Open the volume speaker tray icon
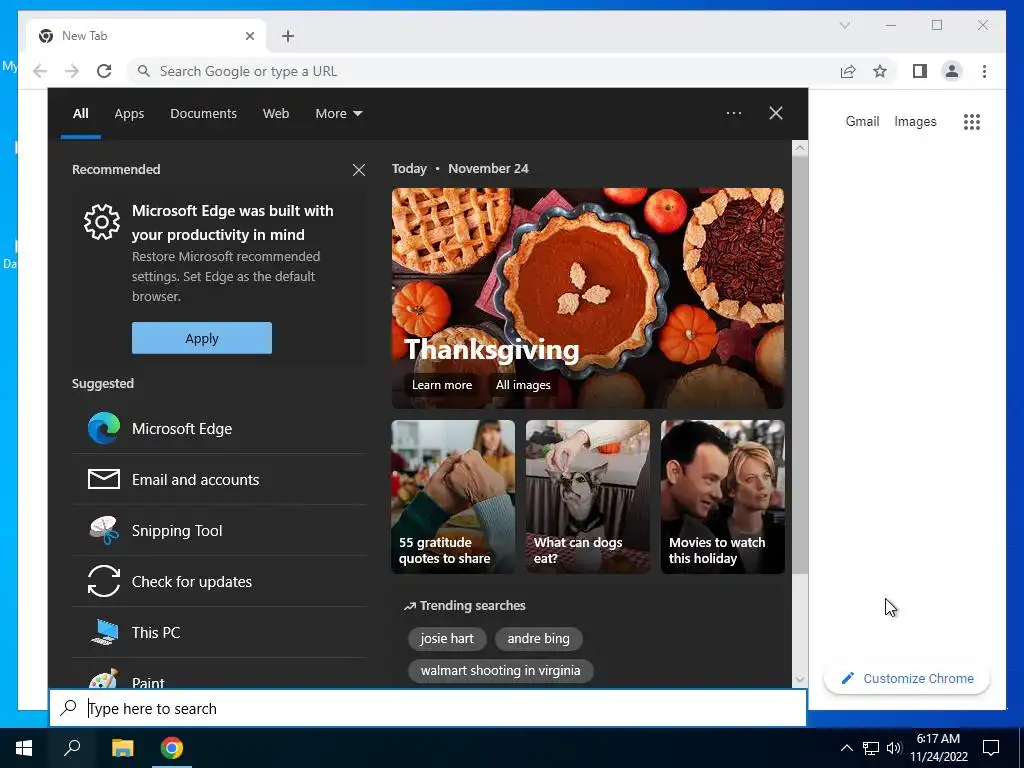 click(893, 748)
